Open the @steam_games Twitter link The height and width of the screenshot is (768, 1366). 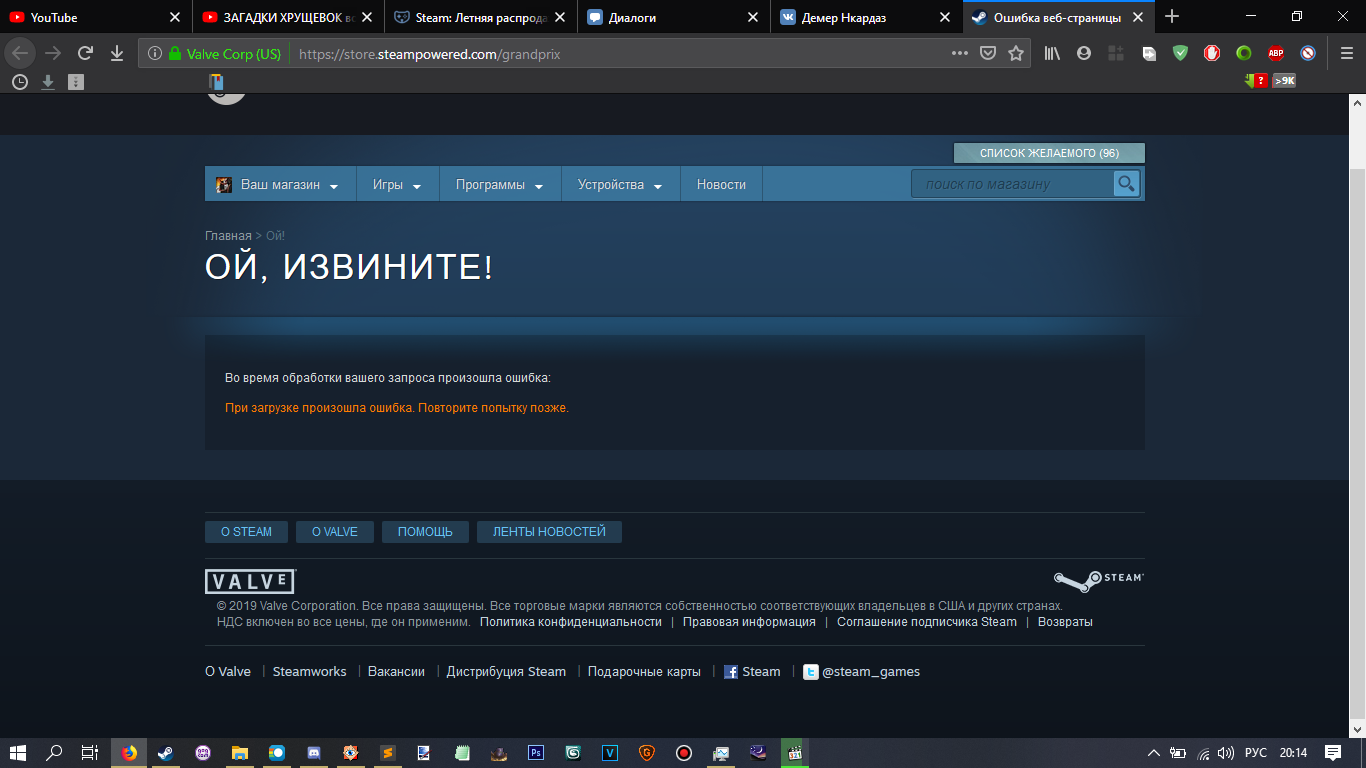(862, 672)
